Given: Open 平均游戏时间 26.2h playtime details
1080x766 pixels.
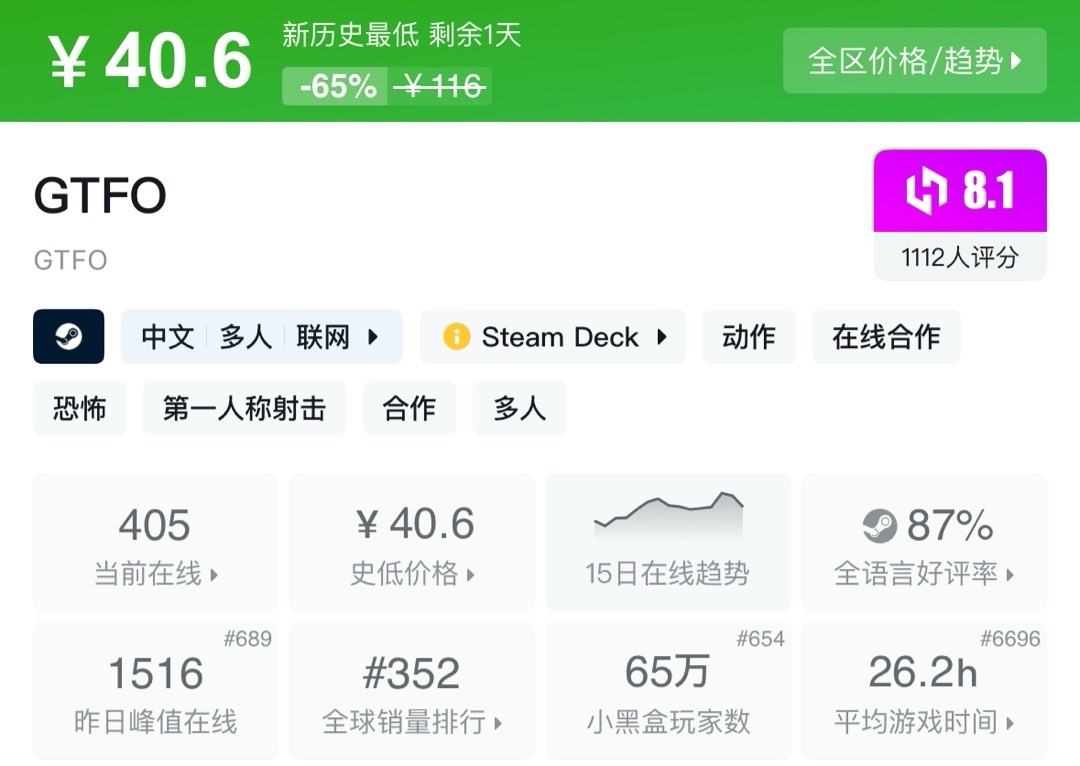Looking at the screenshot, I should point(924,691).
